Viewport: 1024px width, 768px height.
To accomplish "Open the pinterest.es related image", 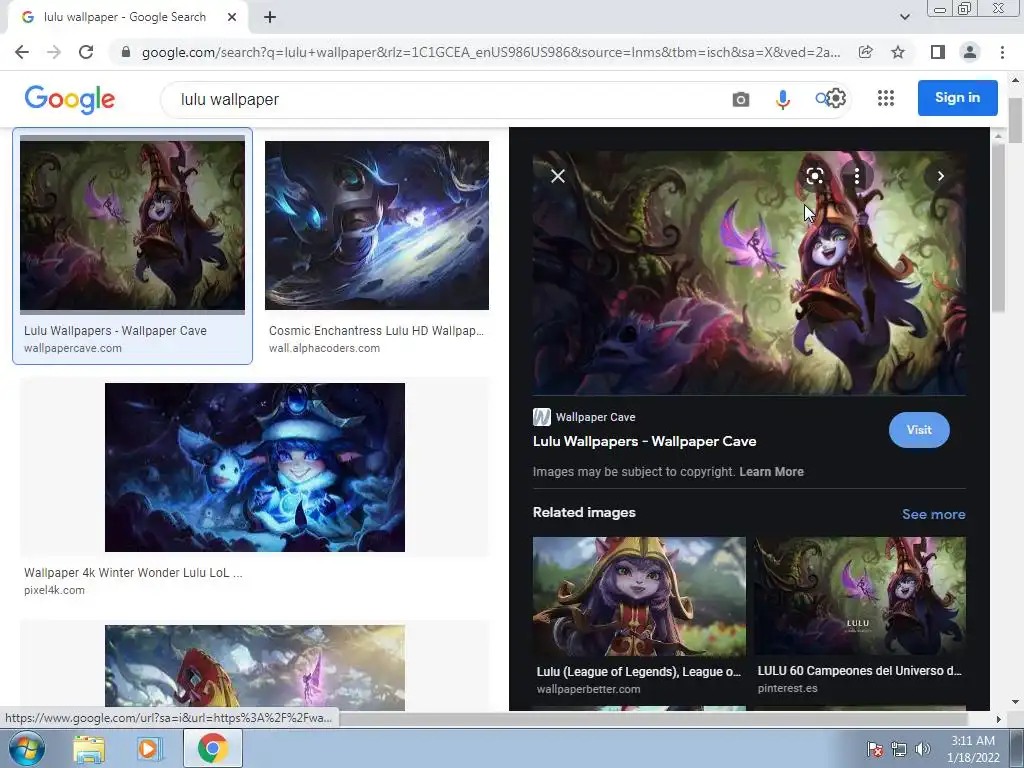I will coord(860,596).
